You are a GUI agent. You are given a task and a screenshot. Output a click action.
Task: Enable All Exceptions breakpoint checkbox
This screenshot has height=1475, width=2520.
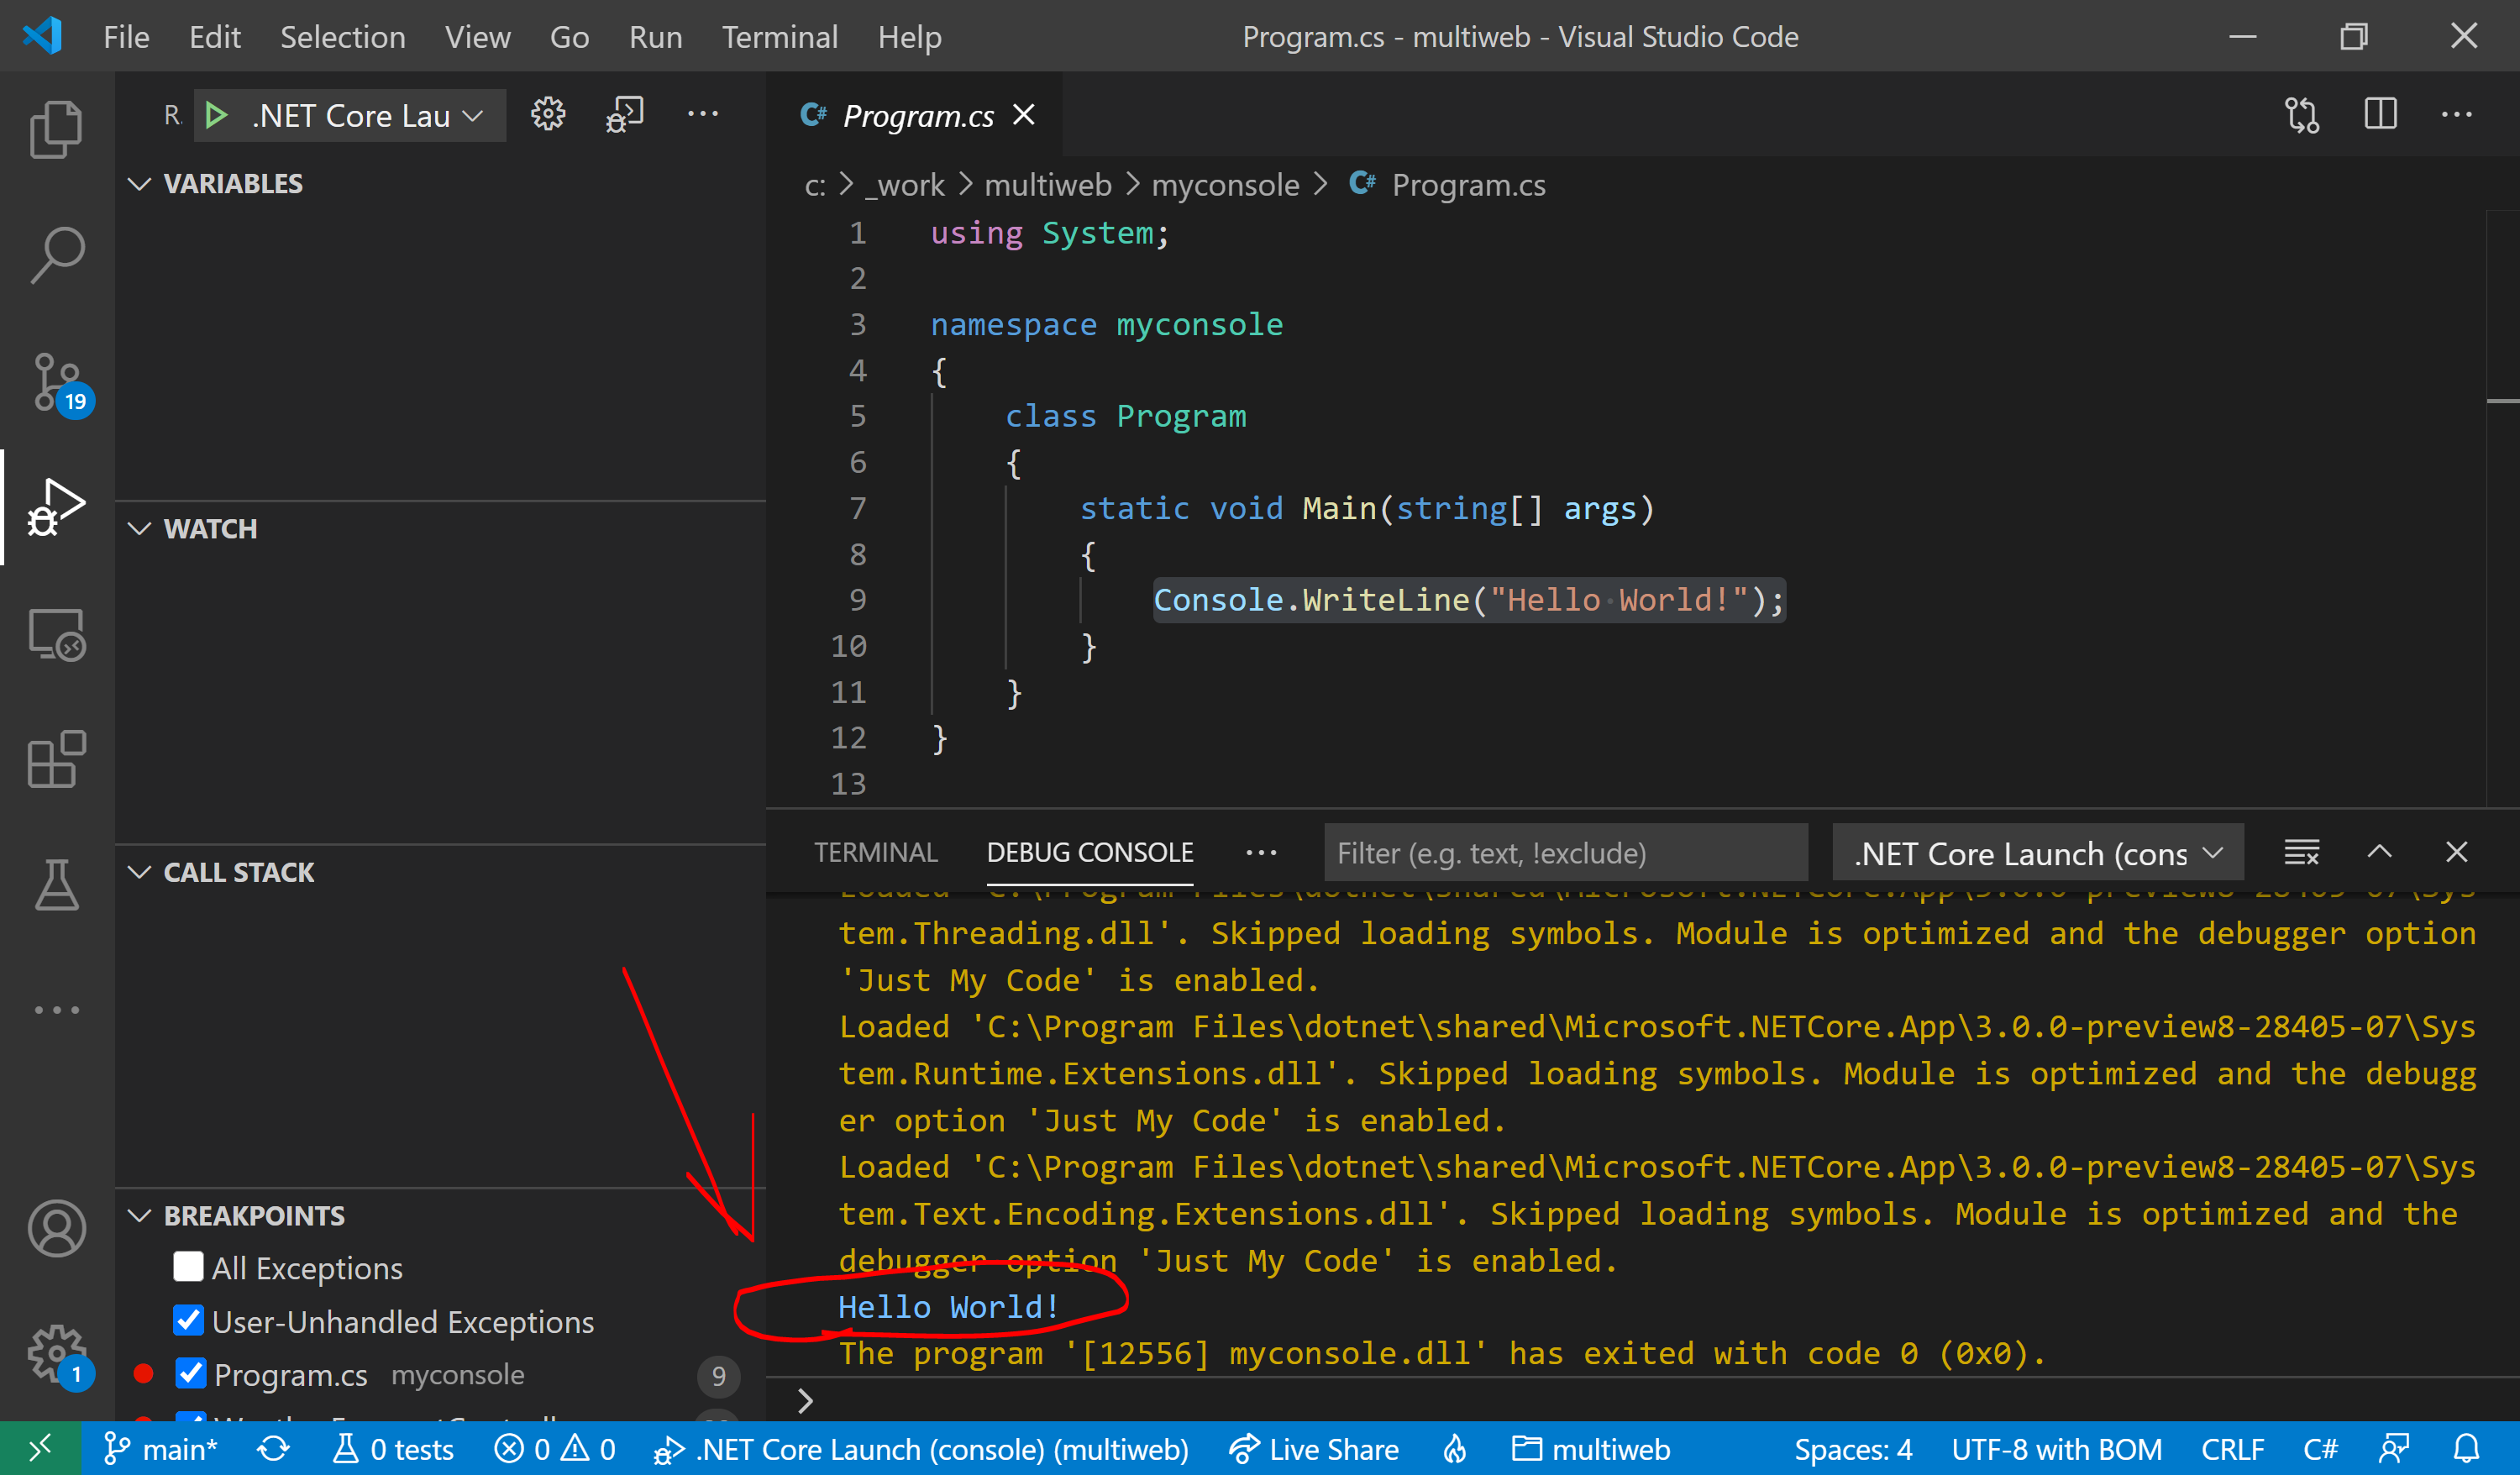click(188, 1267)
